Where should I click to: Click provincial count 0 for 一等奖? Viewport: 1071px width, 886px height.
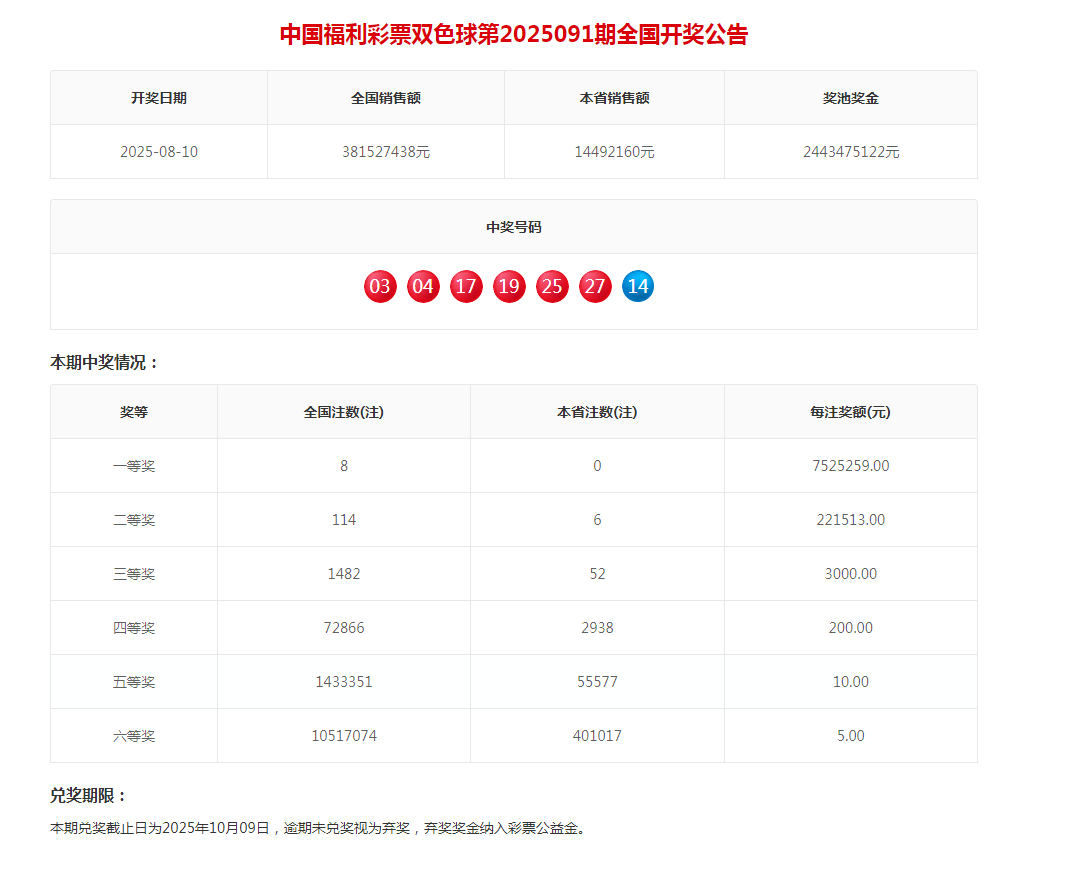point(597,466)
